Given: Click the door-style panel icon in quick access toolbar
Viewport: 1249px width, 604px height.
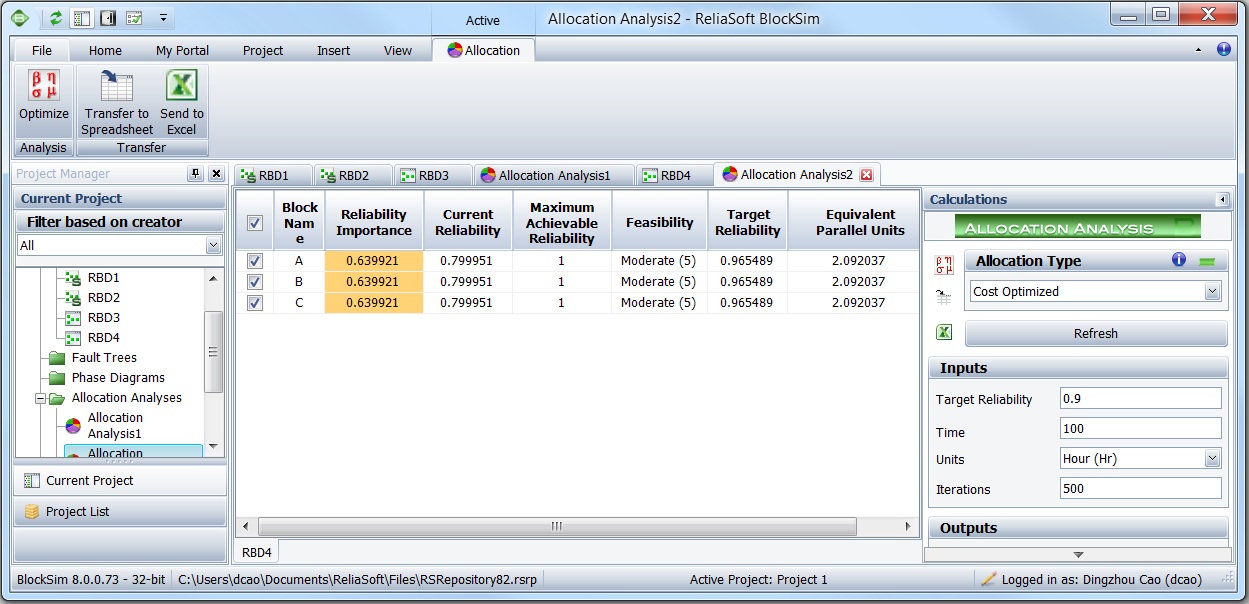Looking at the screenshot, I should point(108,18).
